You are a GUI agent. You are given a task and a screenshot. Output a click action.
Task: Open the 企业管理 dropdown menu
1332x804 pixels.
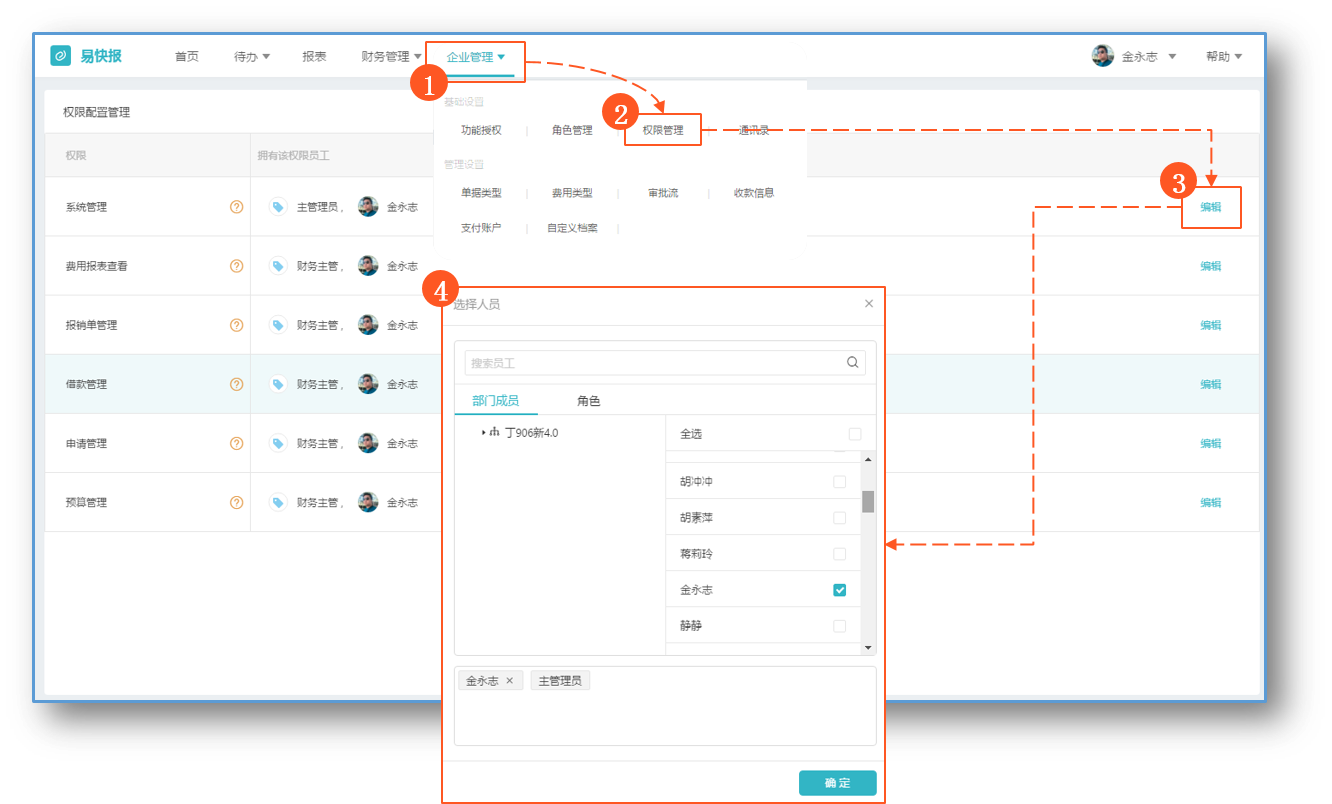(475, 57)
